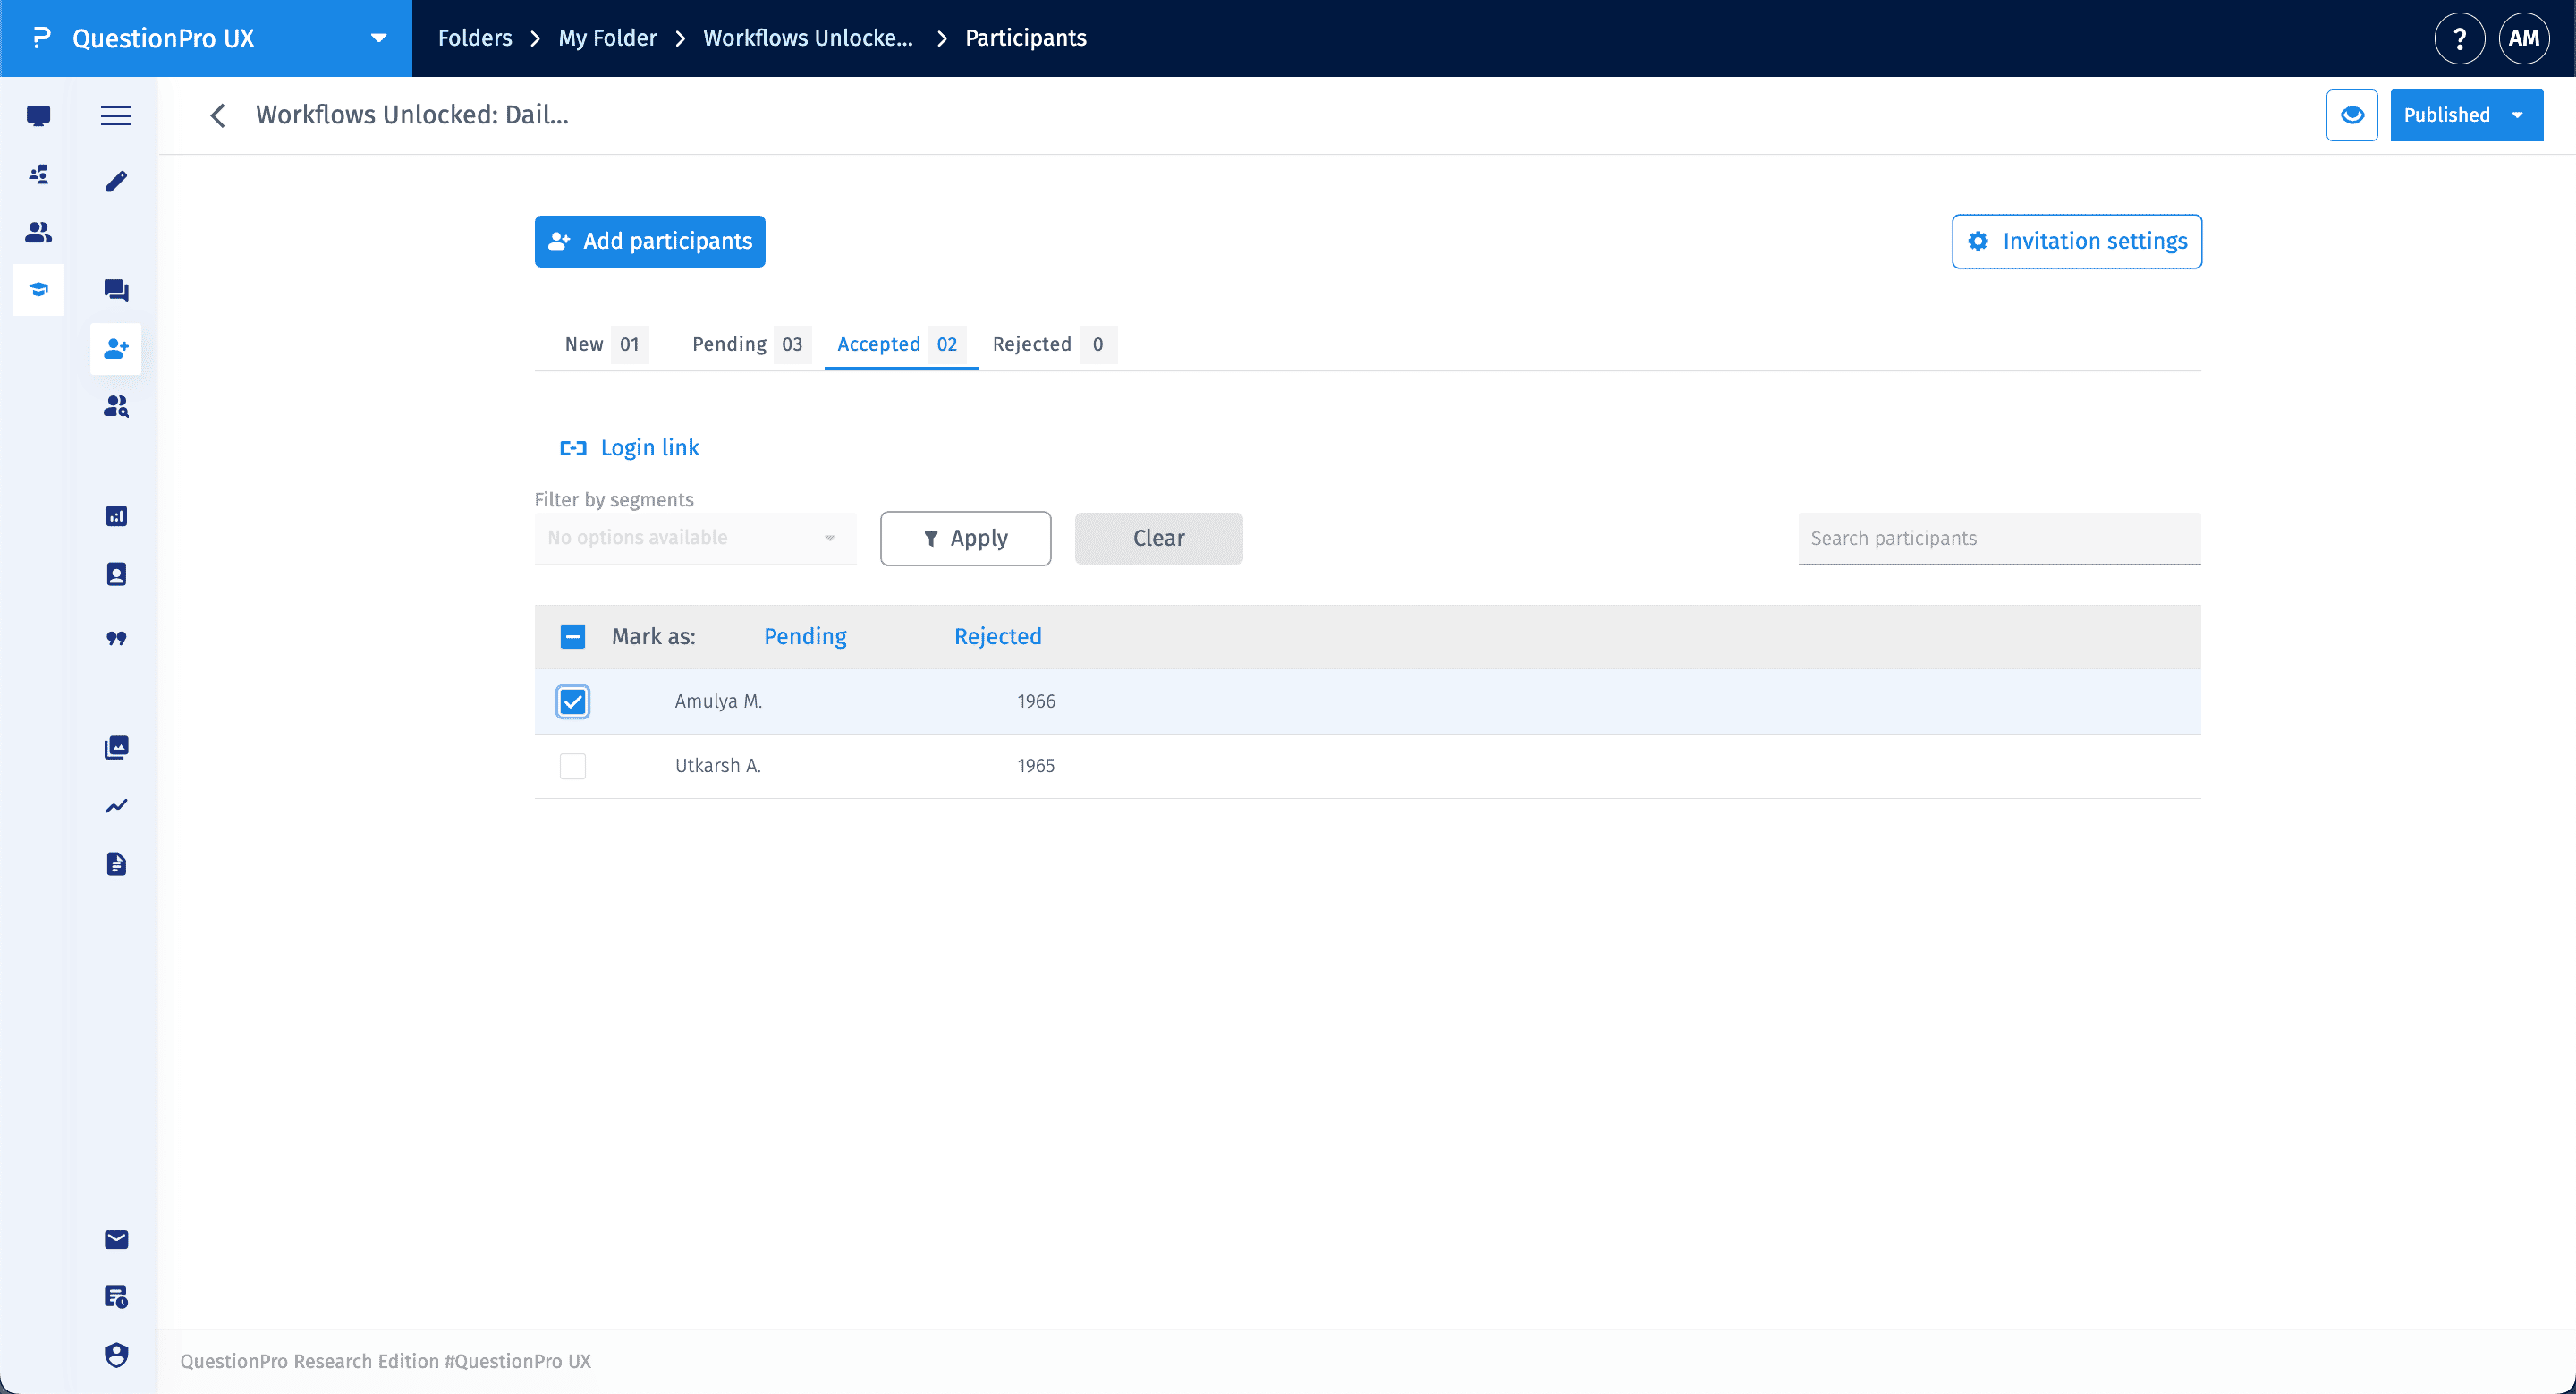Open the image gallery icon in sidebar
The height and width of the screenshot is (1394, 2576).
tap(116, 747)
